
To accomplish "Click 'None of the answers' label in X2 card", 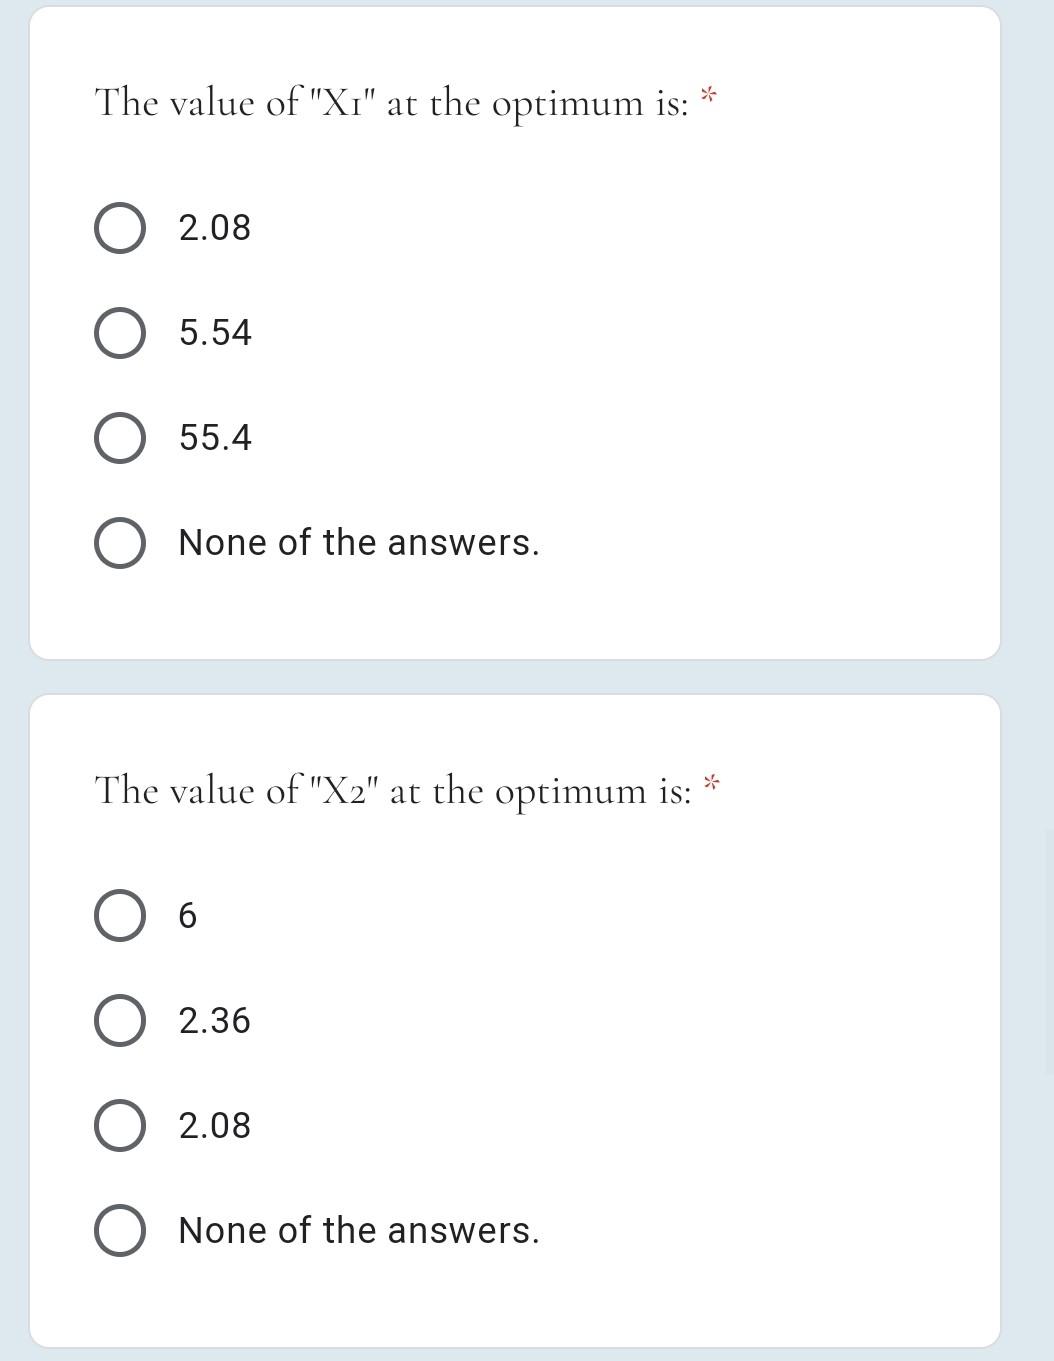I will (x=358, y=1230).
